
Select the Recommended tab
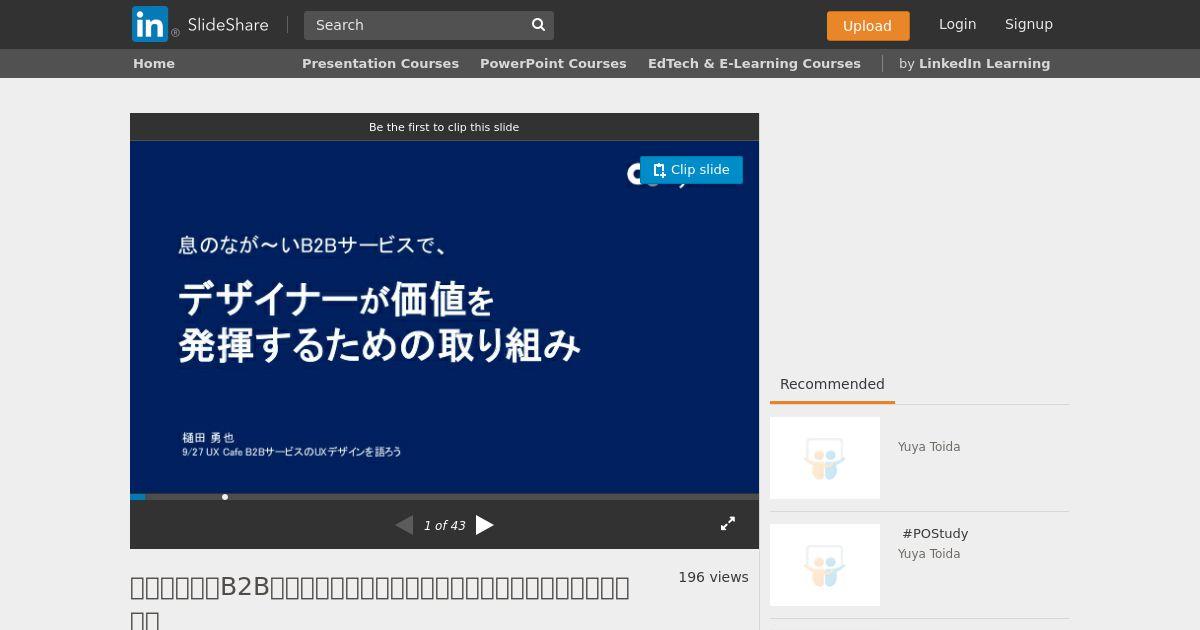832,385
